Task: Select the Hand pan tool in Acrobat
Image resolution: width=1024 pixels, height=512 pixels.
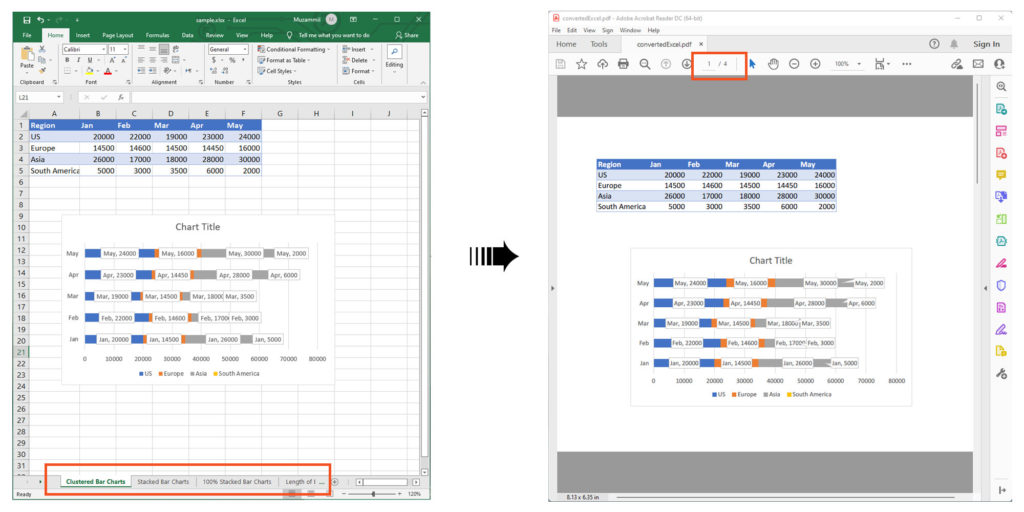Action: pos(773,64)
